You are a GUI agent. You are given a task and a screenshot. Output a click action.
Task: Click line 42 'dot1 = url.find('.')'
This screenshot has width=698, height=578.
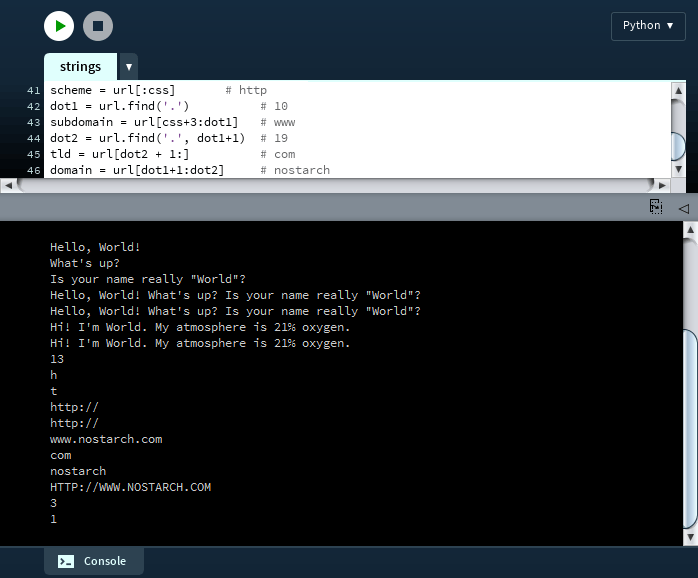[119, 106]
